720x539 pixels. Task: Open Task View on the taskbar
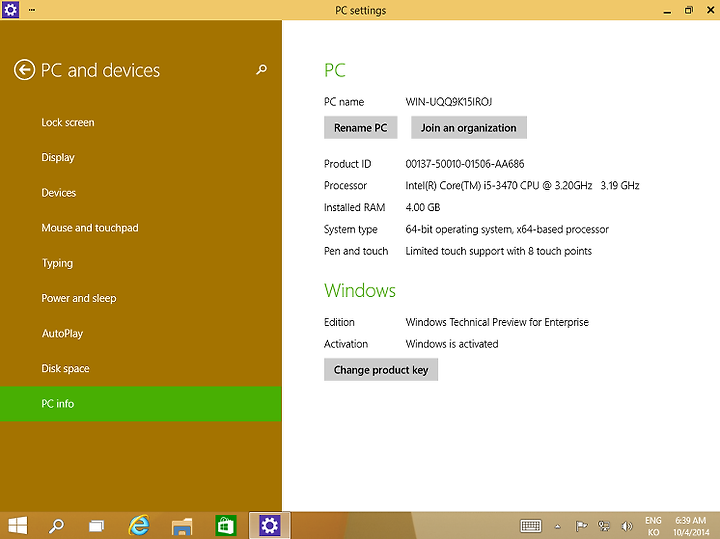point(96,525)
